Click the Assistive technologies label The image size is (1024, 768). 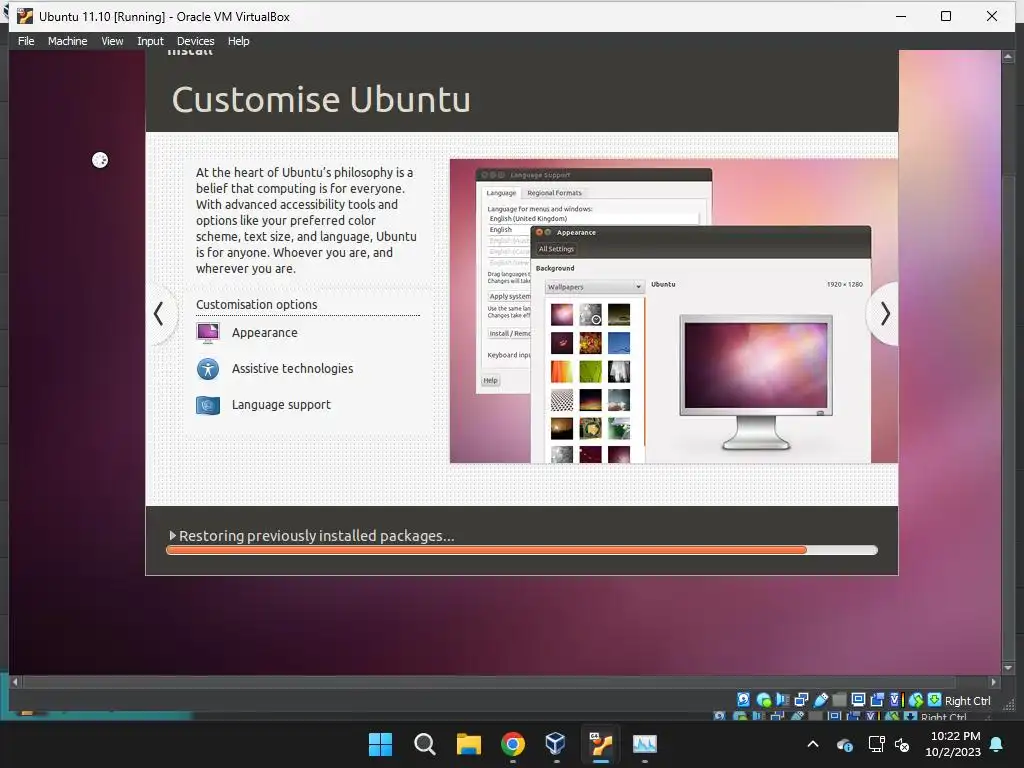[x=293, y=369]
